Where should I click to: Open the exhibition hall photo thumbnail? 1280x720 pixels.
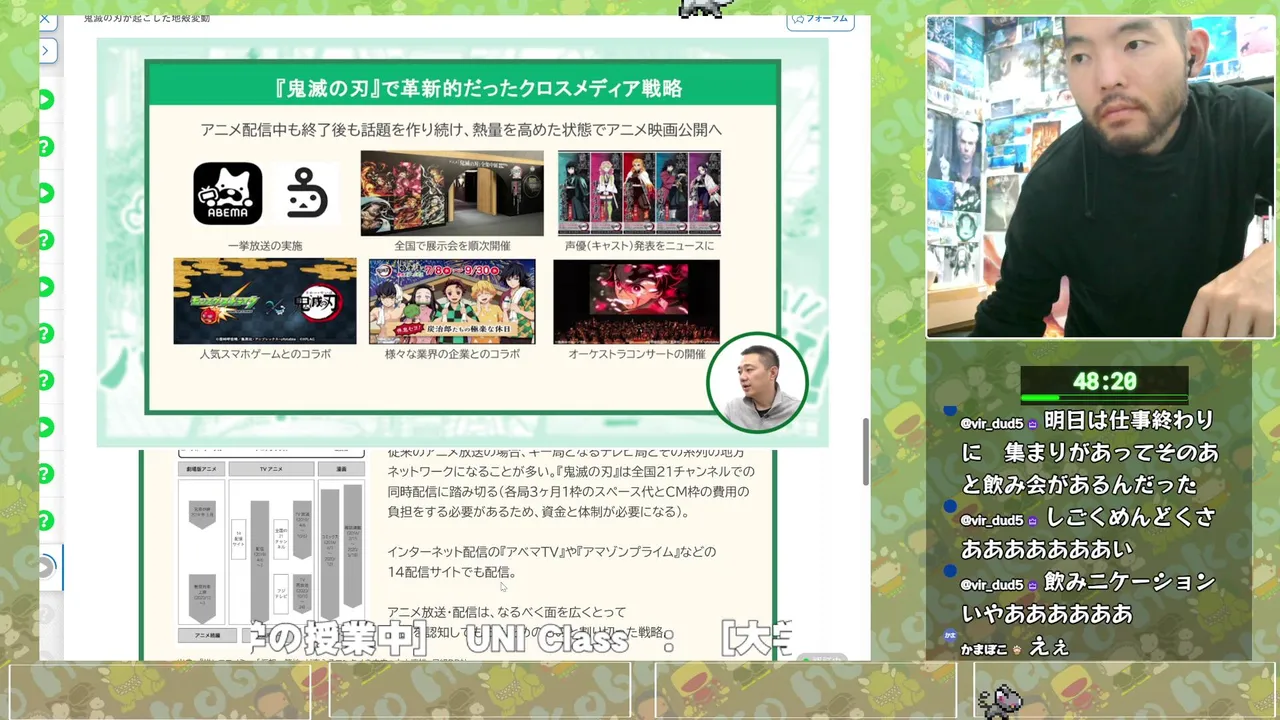(452, 193)
